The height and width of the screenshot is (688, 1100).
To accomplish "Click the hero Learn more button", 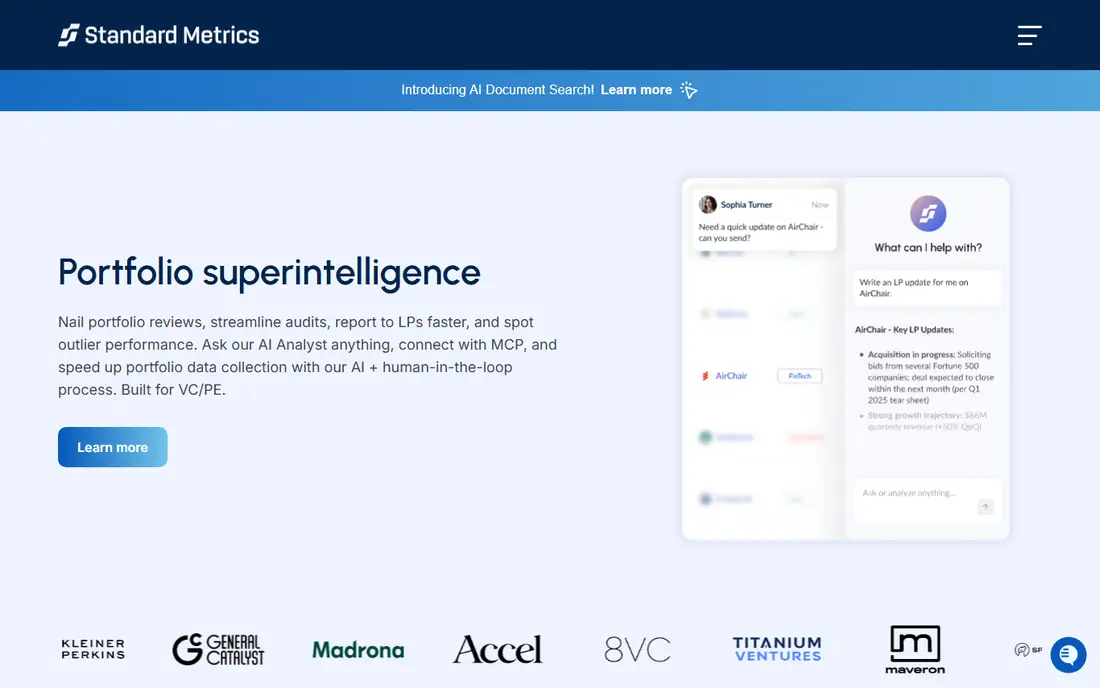I will pyautogui.click(x=112, y=447).
